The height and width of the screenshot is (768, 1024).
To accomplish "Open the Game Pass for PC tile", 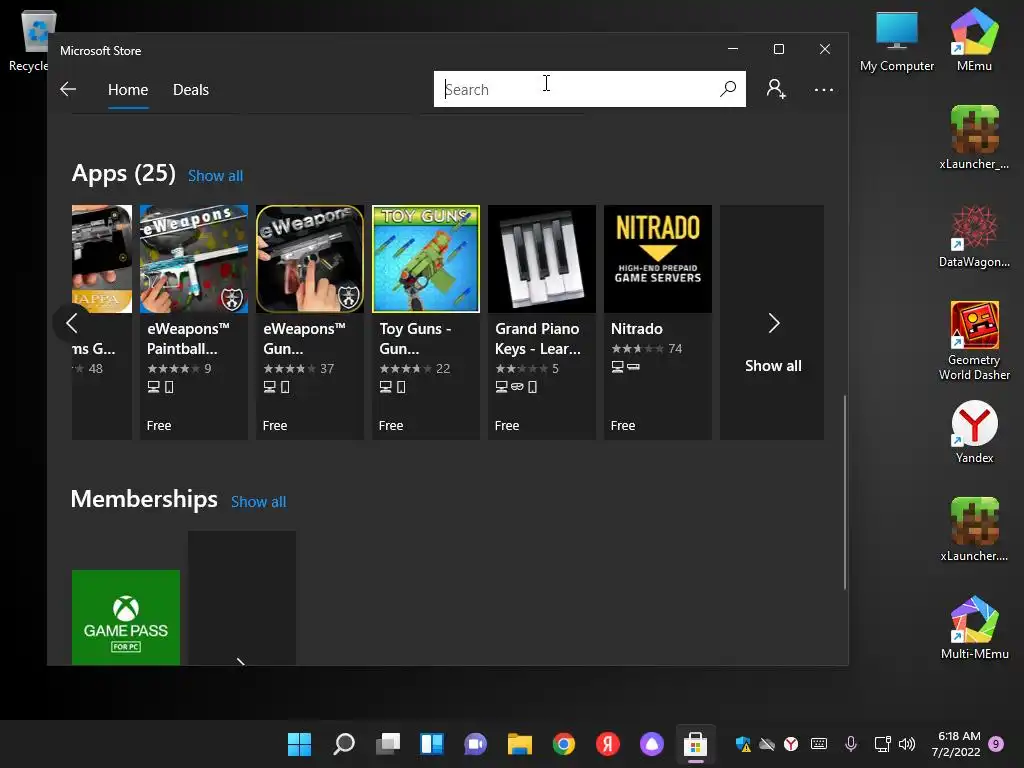I will 126,618.
